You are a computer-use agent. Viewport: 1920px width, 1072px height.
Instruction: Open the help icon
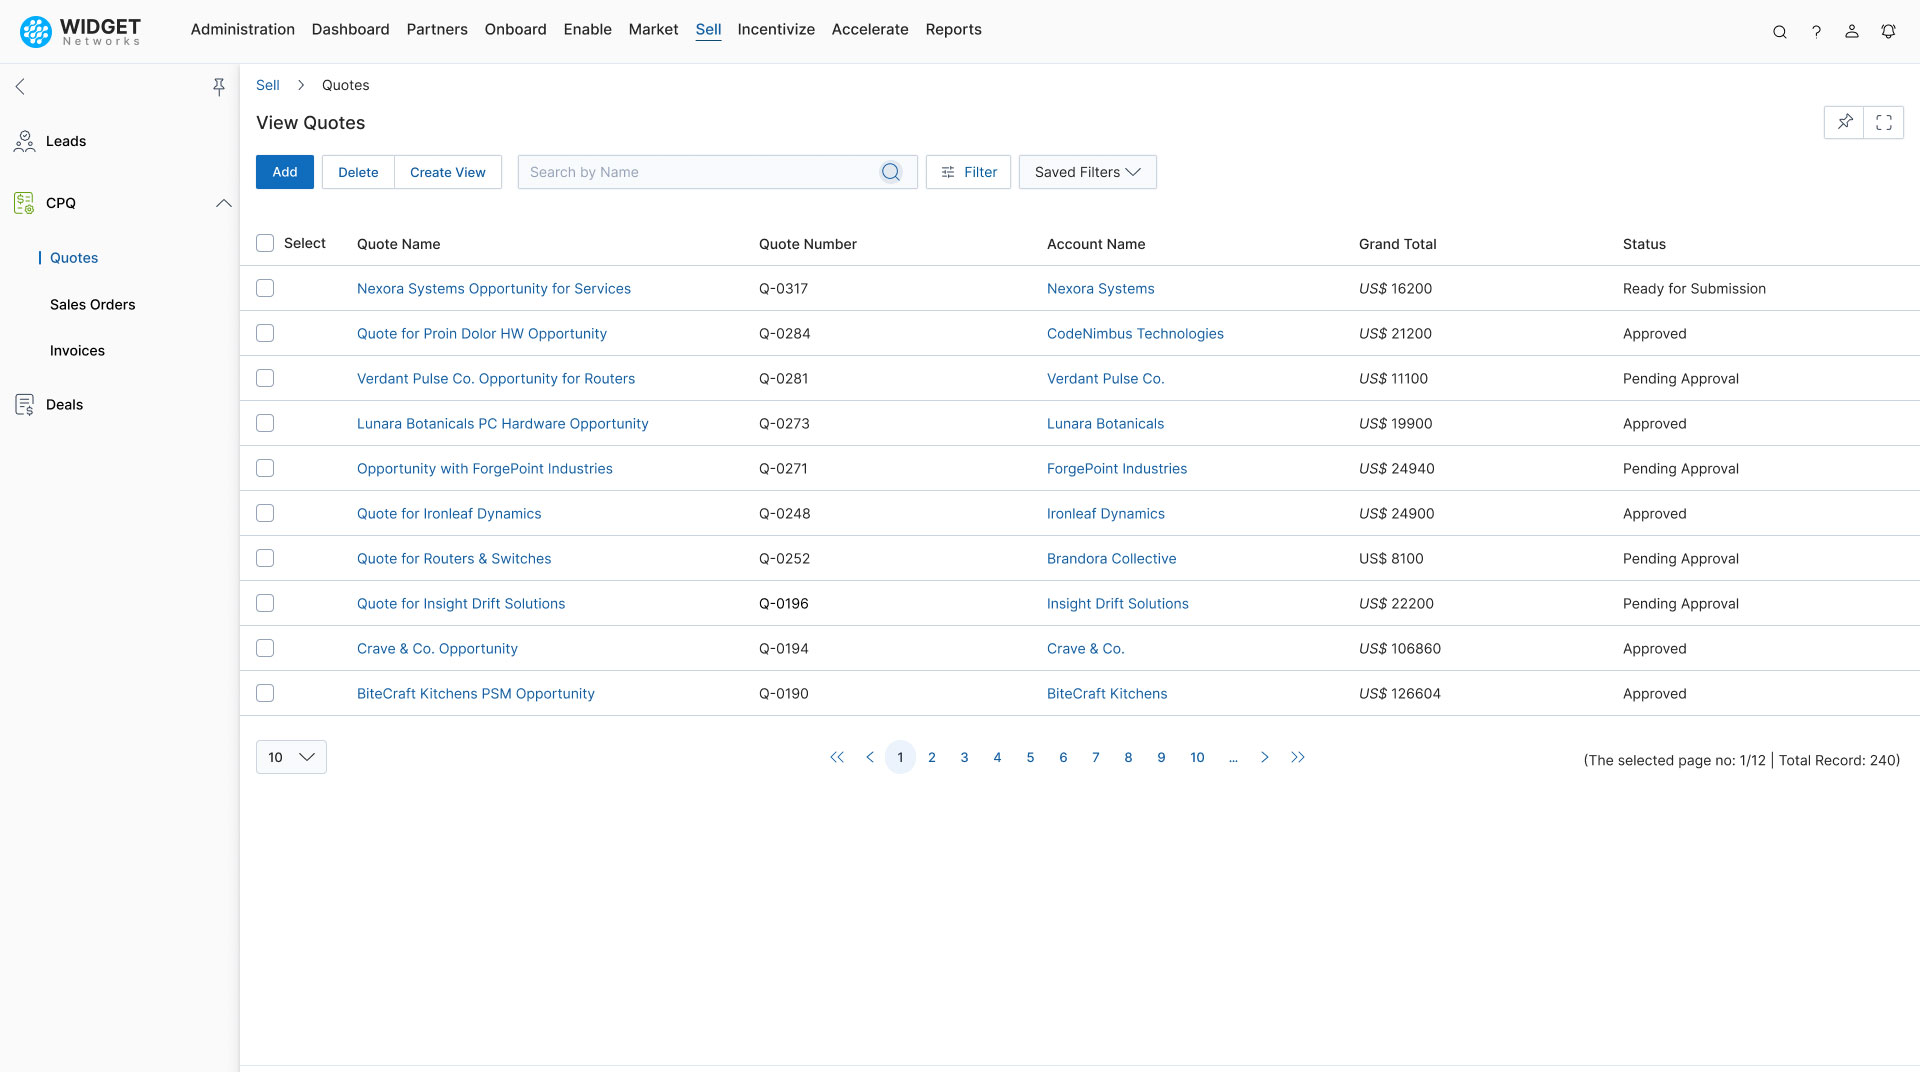(x=1817, y=31)
